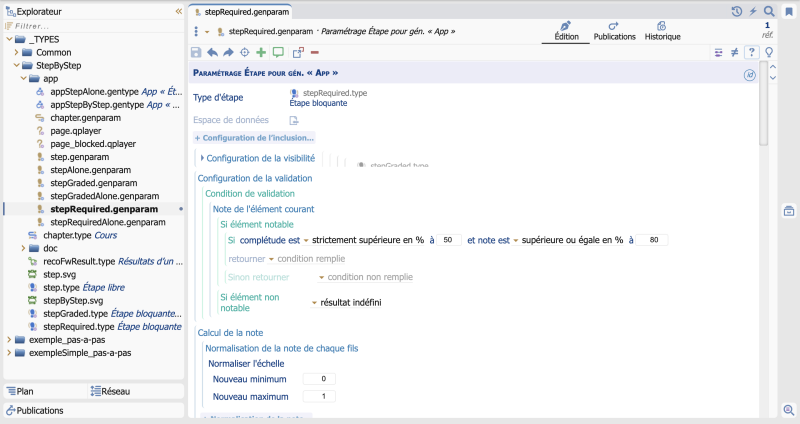Click the save icon in the editor toolbar
This screenshot has width=800, height=424.
(196, 52)
